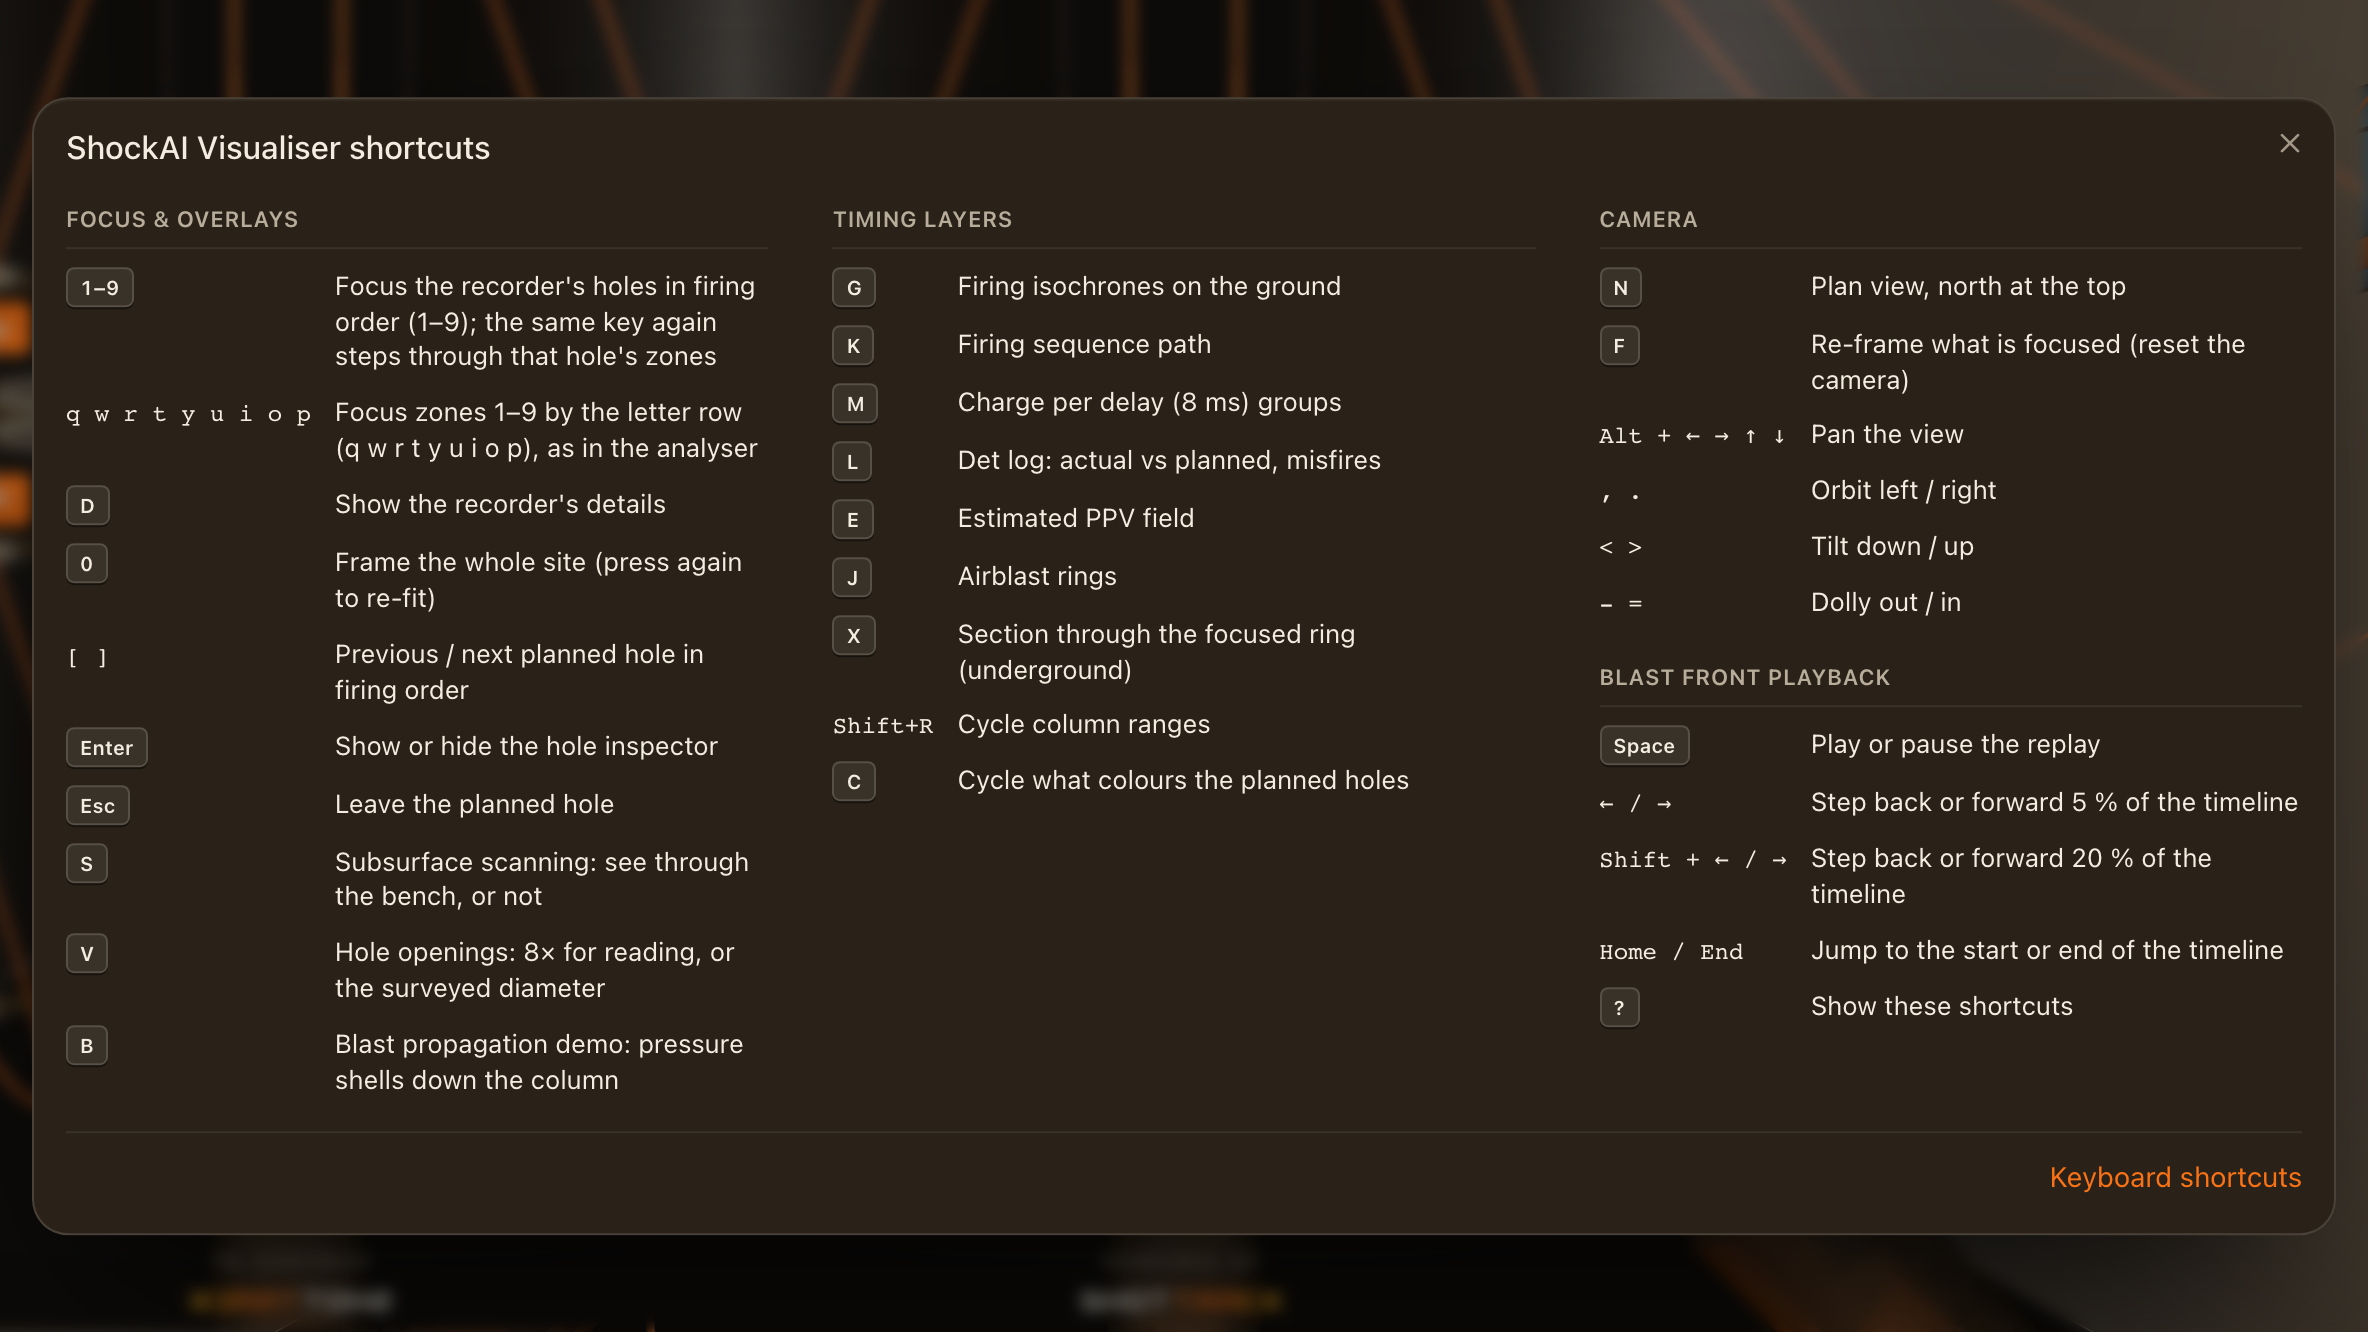
Task: Click 'Play or pause the replay'
Action: 1955,744
